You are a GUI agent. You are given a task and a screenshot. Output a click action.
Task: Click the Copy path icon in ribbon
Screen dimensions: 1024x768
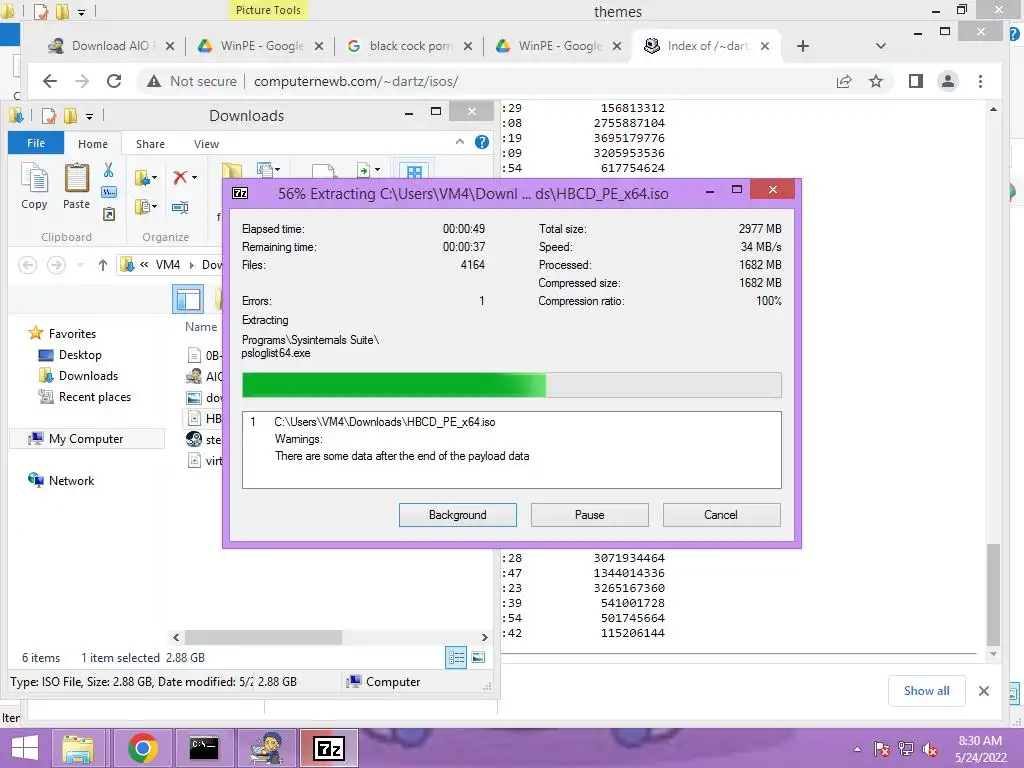pos(109,192)
